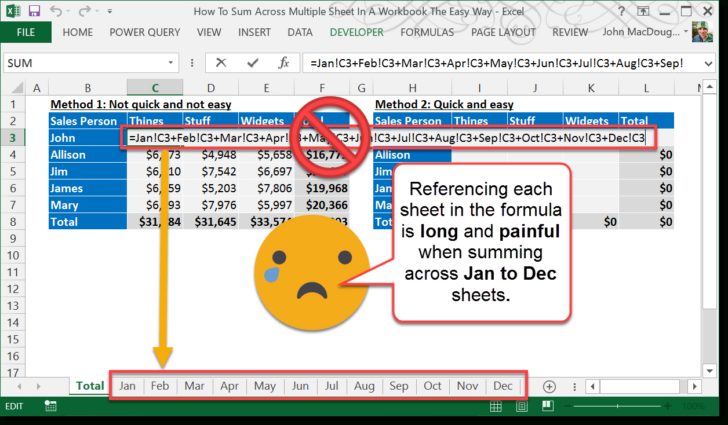Open Insert Function fx dialog
728x425 pixels.
coord(284,63)
